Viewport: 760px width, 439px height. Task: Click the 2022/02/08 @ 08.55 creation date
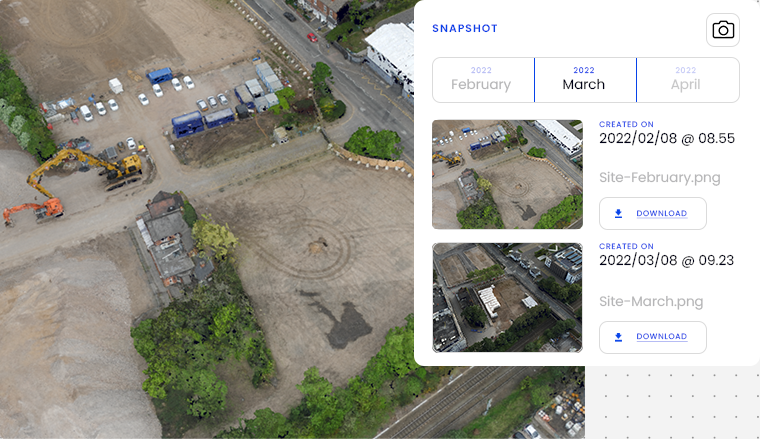click(666, 139)
